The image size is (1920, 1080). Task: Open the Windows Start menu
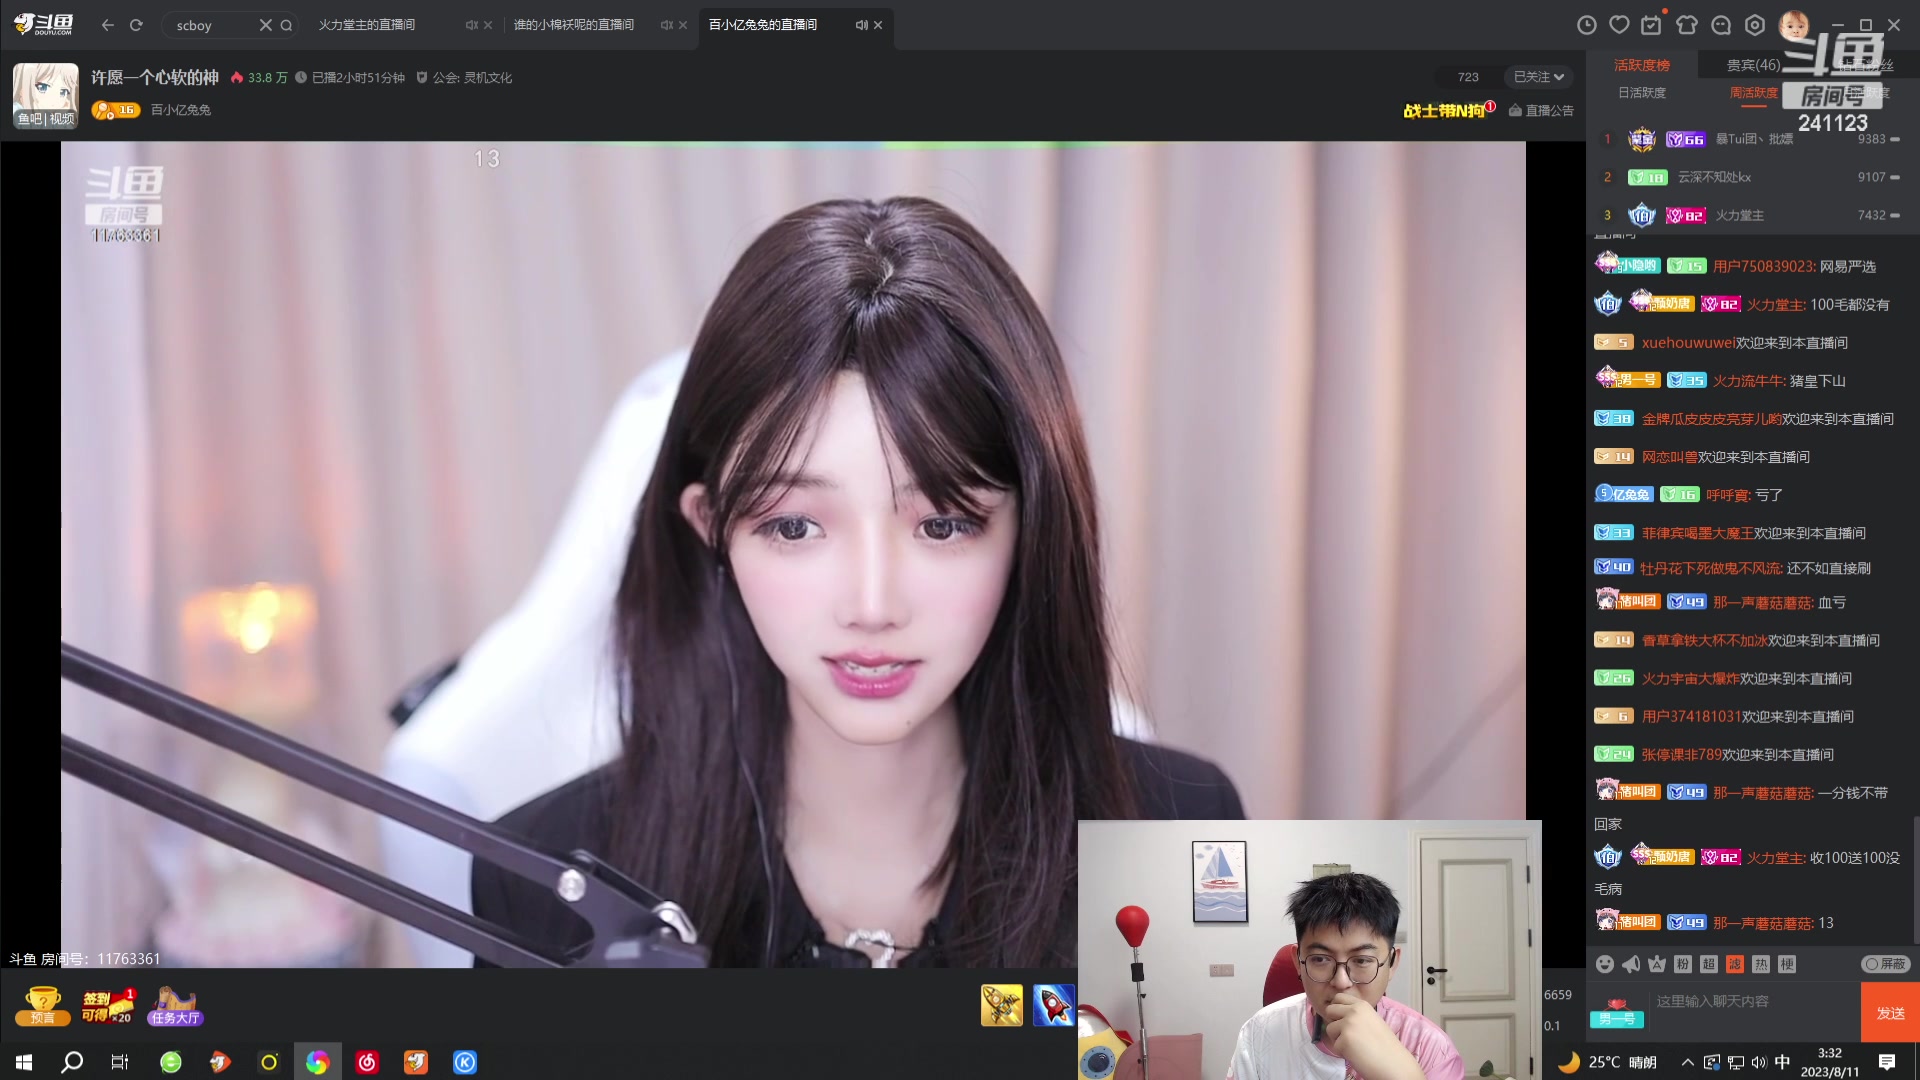24,1062
